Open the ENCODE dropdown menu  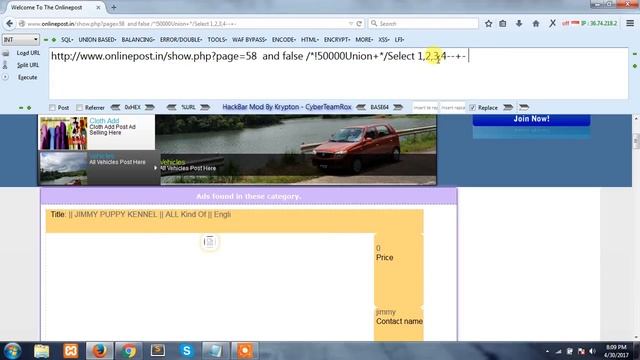[284, 40]
